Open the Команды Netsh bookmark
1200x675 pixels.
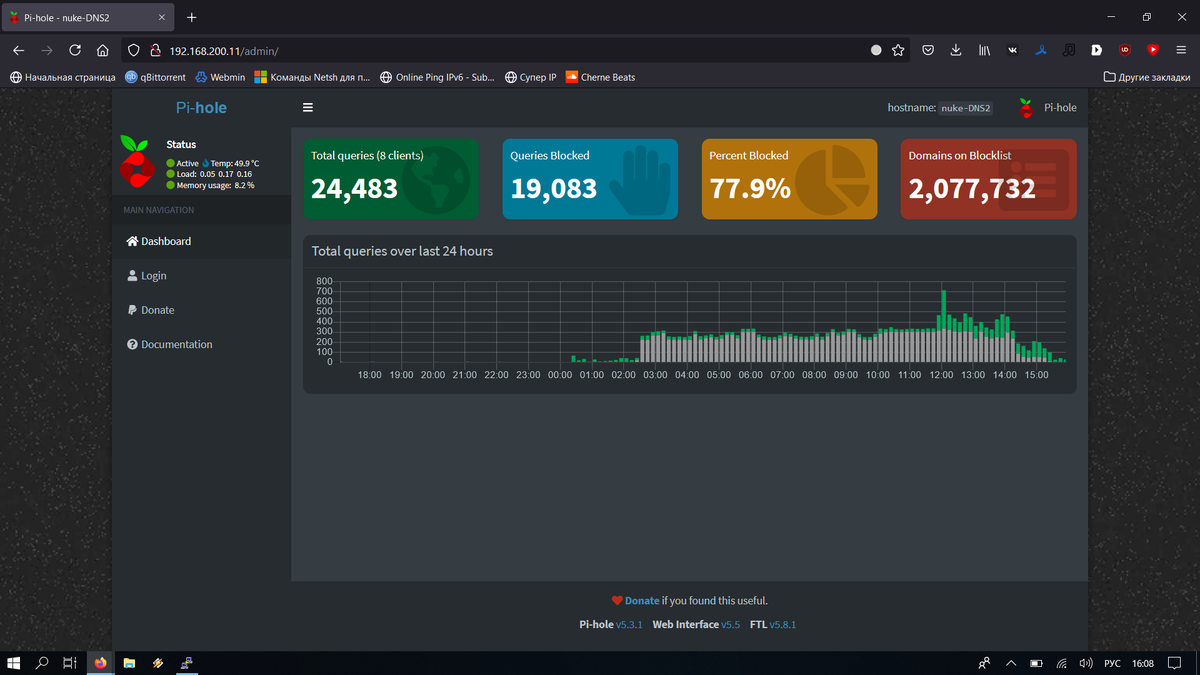click(x=313, y=77)
